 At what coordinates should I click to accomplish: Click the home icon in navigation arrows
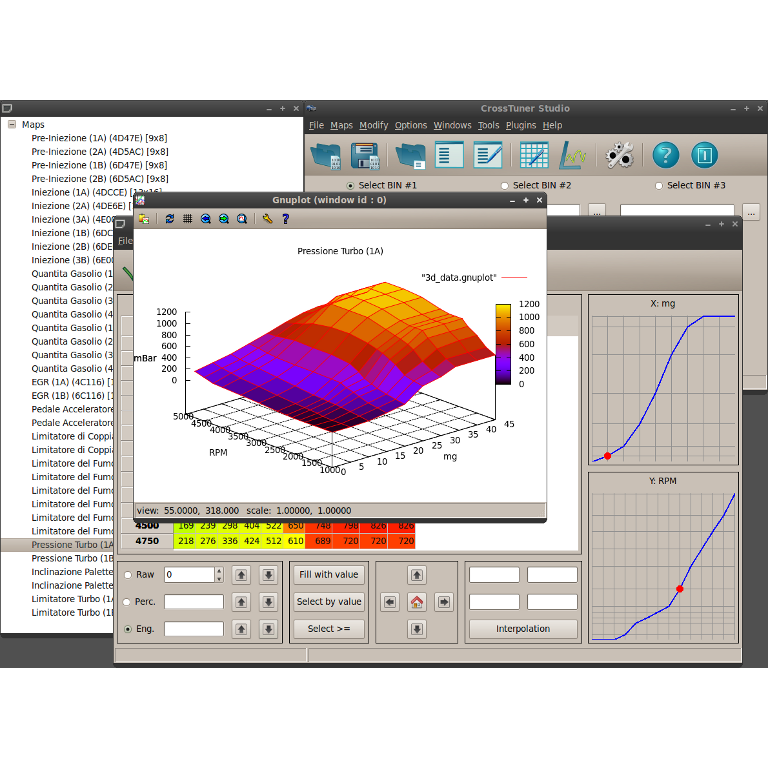point(417,602)
